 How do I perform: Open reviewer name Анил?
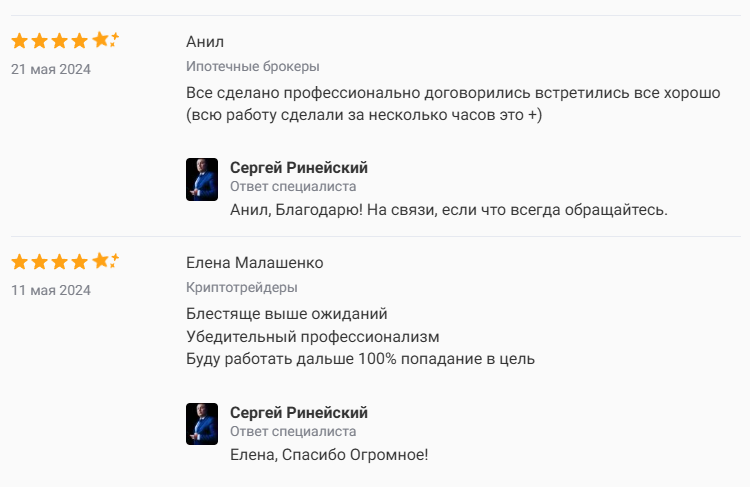pos(205,41)
